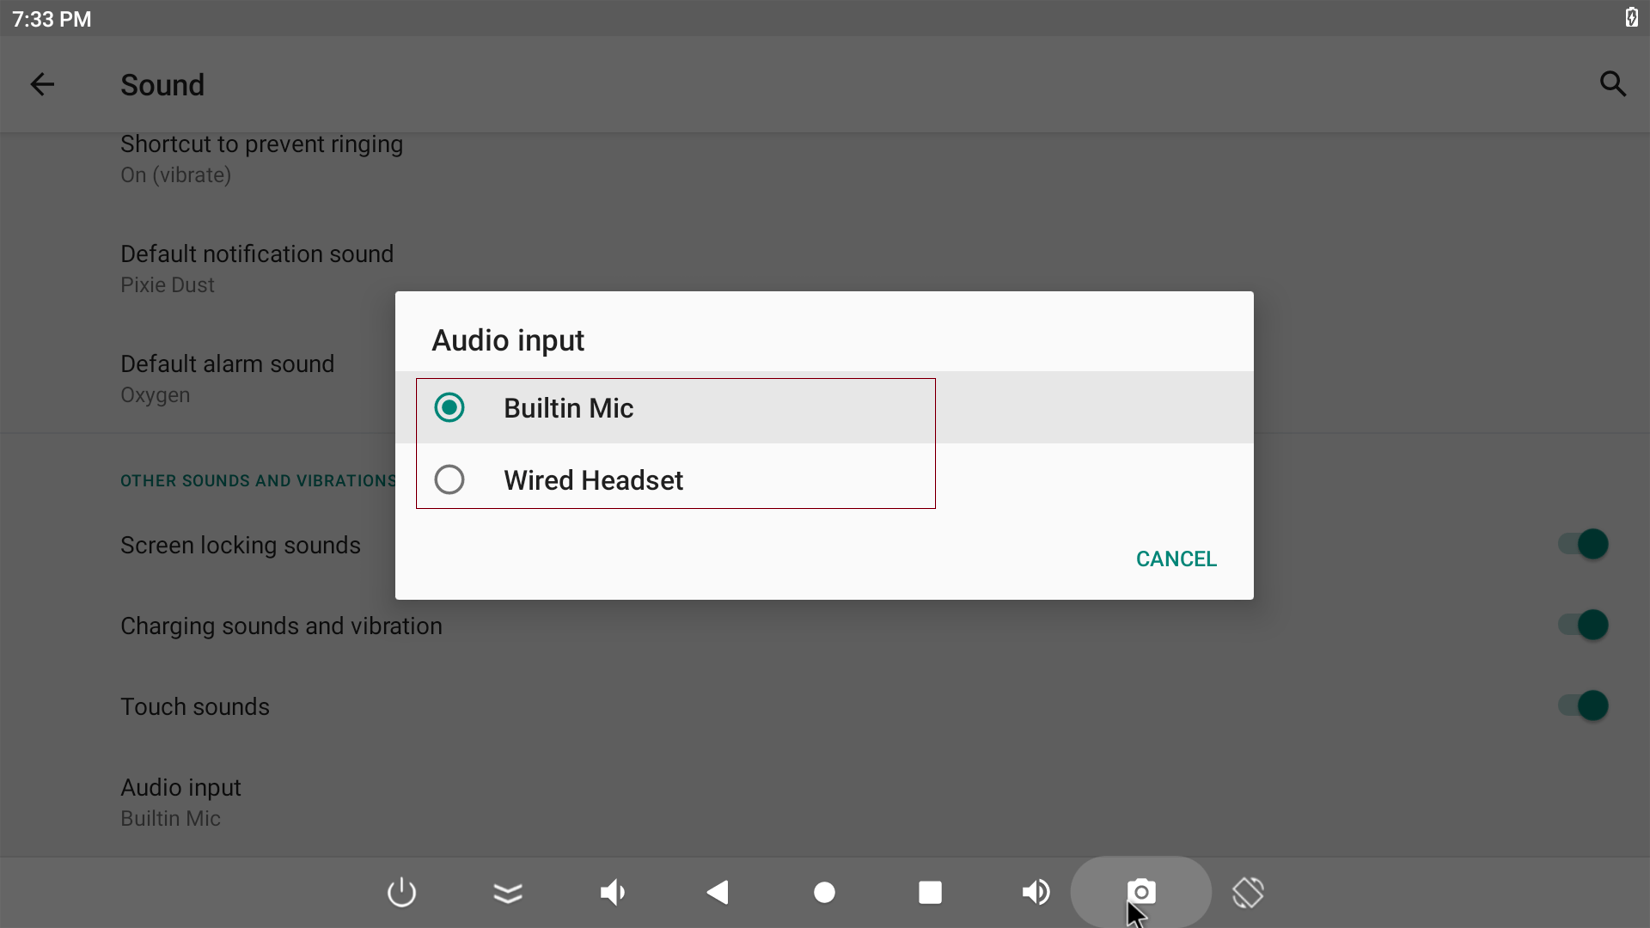Select the power icon in the navigation bar
The height and width of the screenshot is (928, 1650).
pos(401,892)
